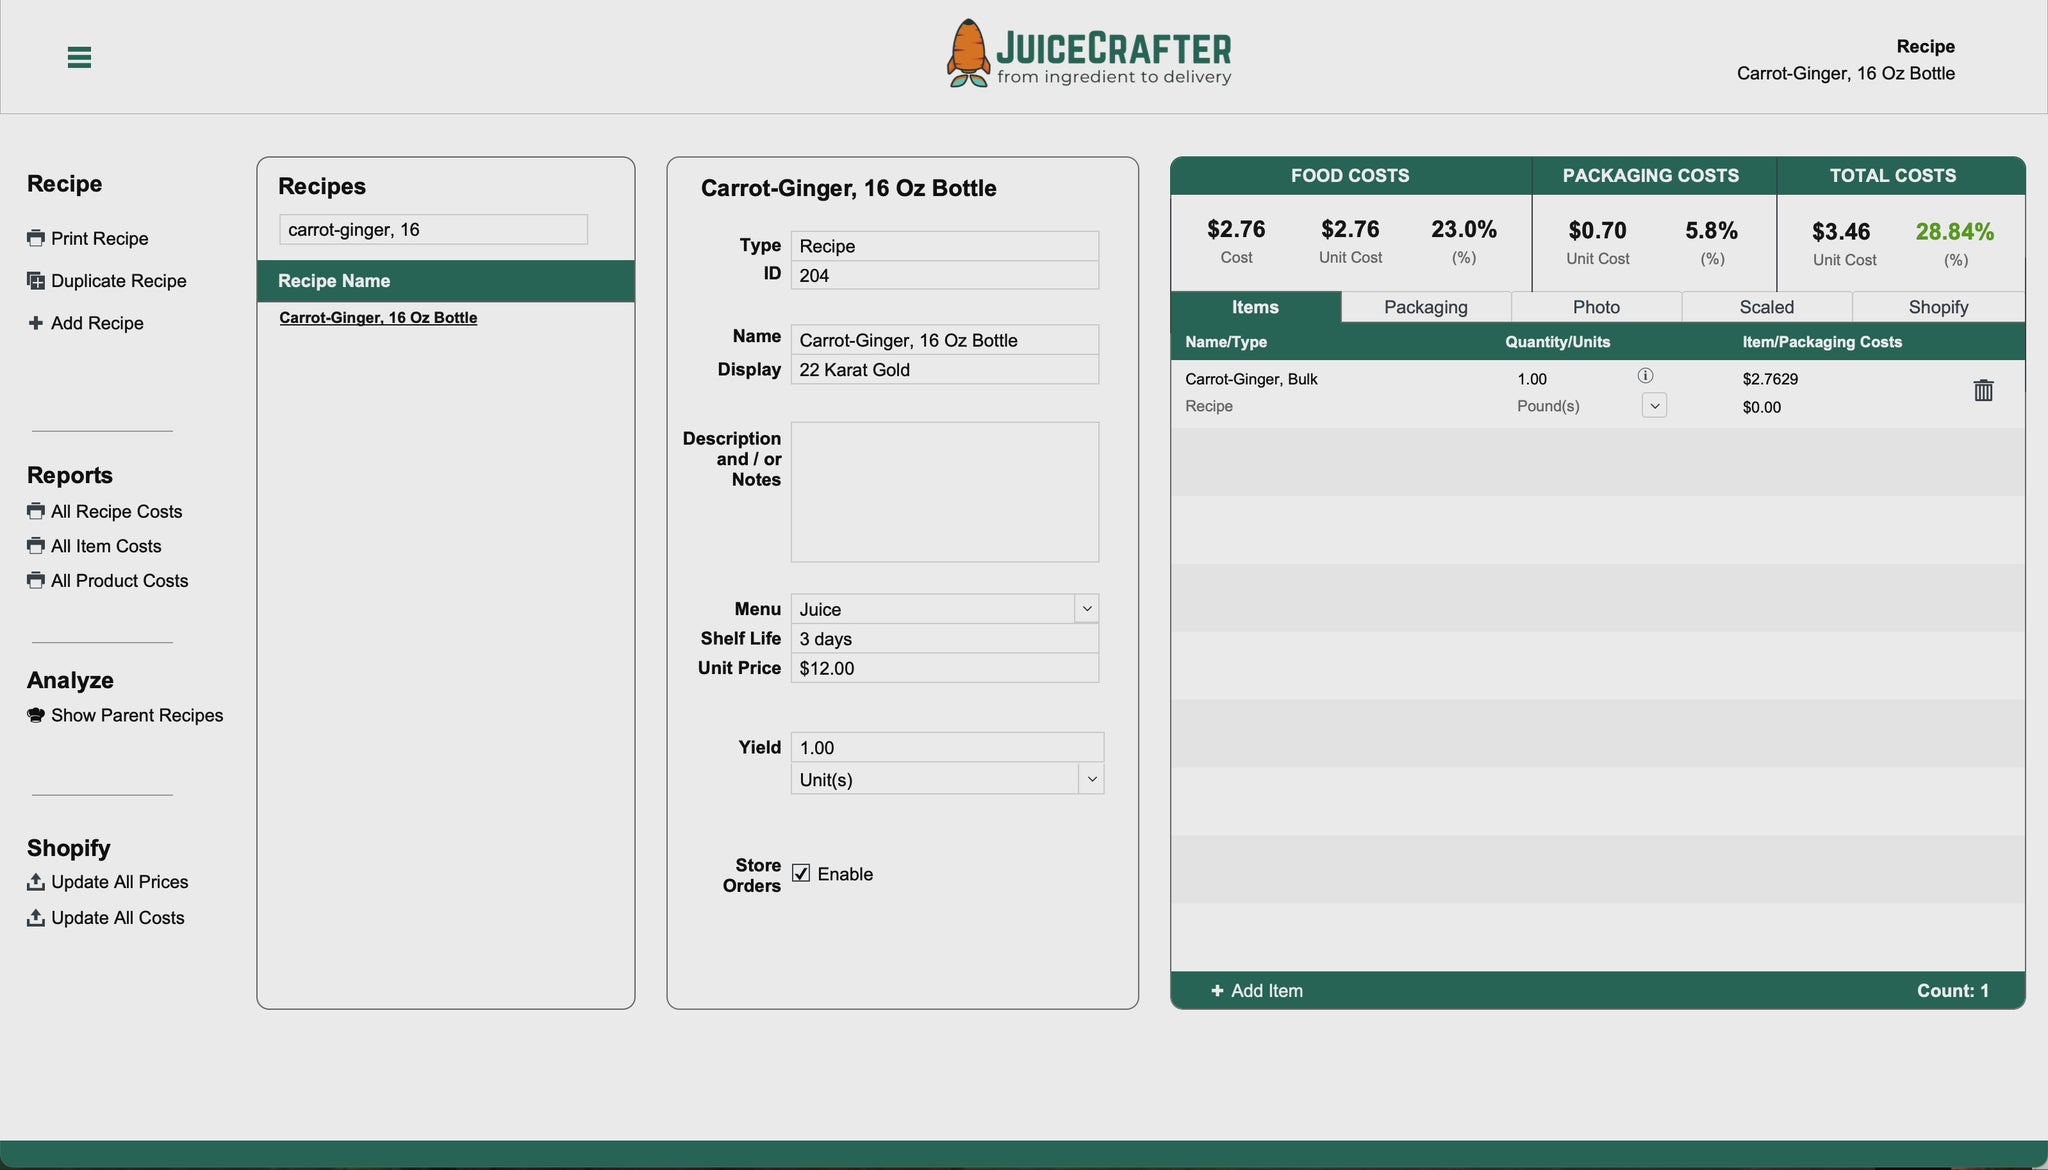Open the Shopify tab
Image resolution: width=2048 pixels, height=1170 pixels.
click(1938, 307)
